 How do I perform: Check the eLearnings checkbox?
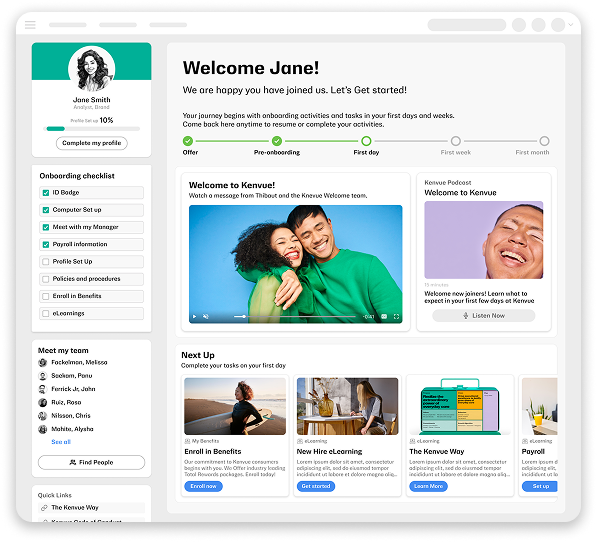pyautogui.click(x=46, y=314)
